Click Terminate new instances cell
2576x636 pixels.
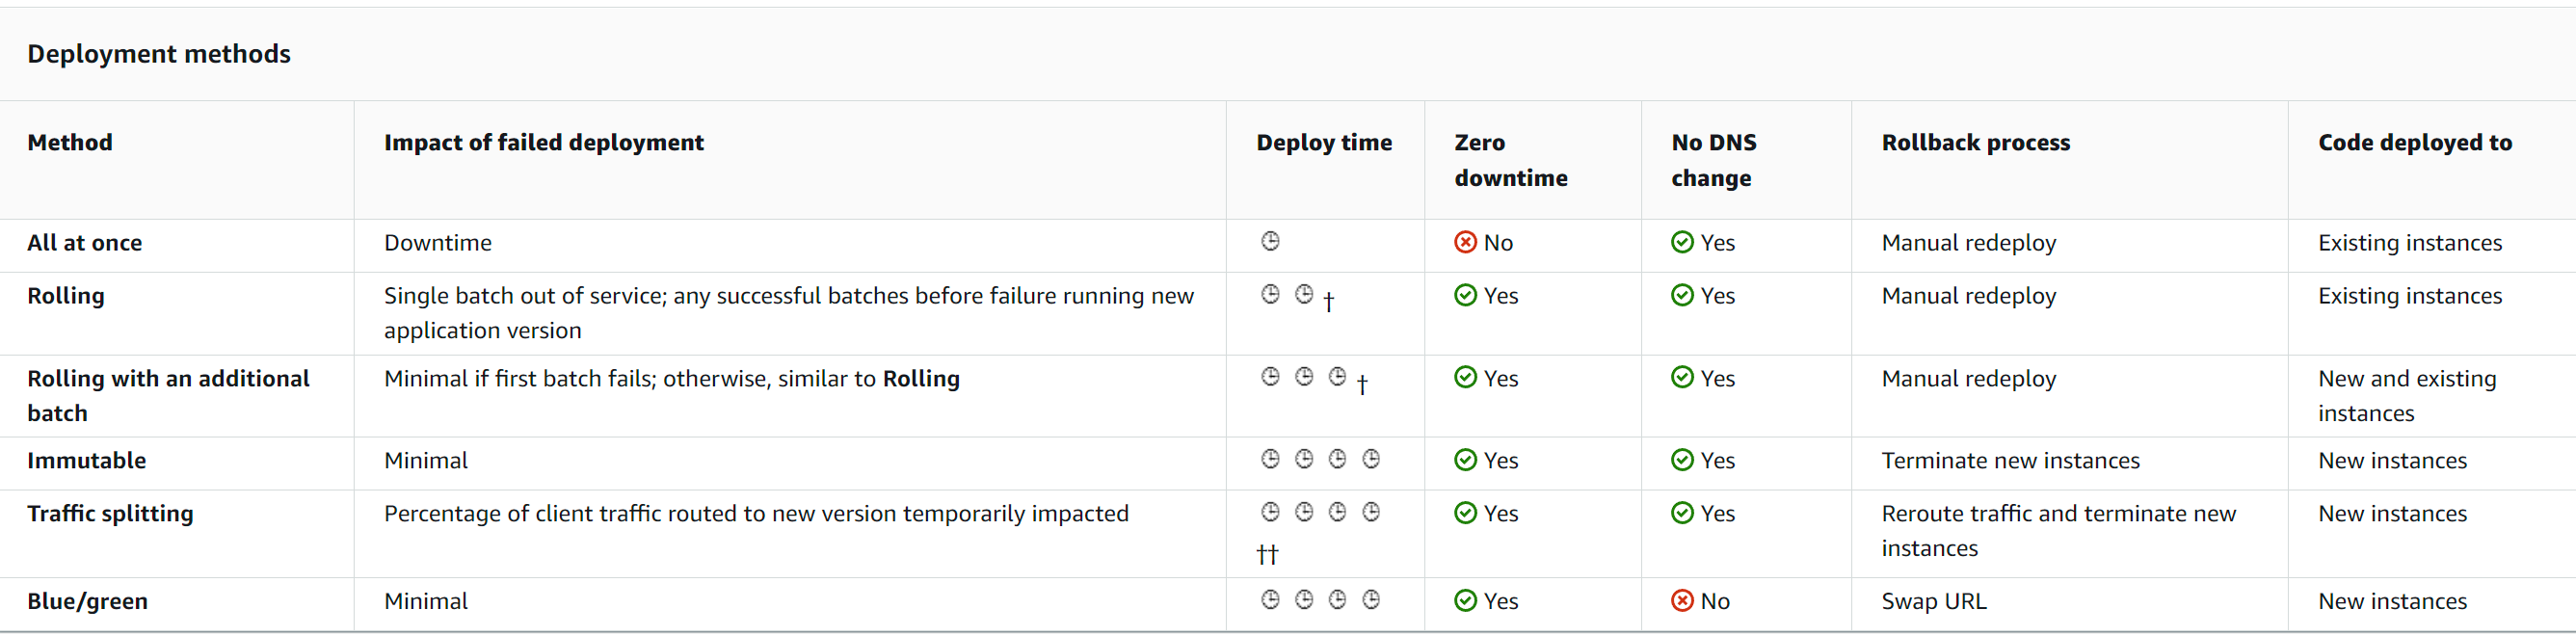pos(2010,460)
